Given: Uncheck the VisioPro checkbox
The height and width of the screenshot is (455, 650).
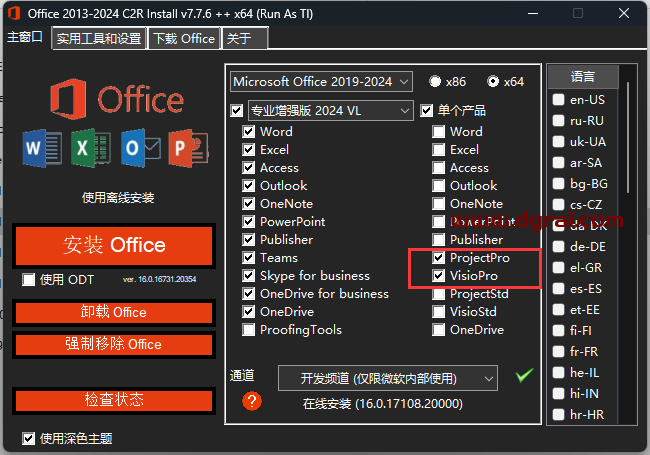Looking at the screenshot, I should pyautogui.click(x=438, y=276).
